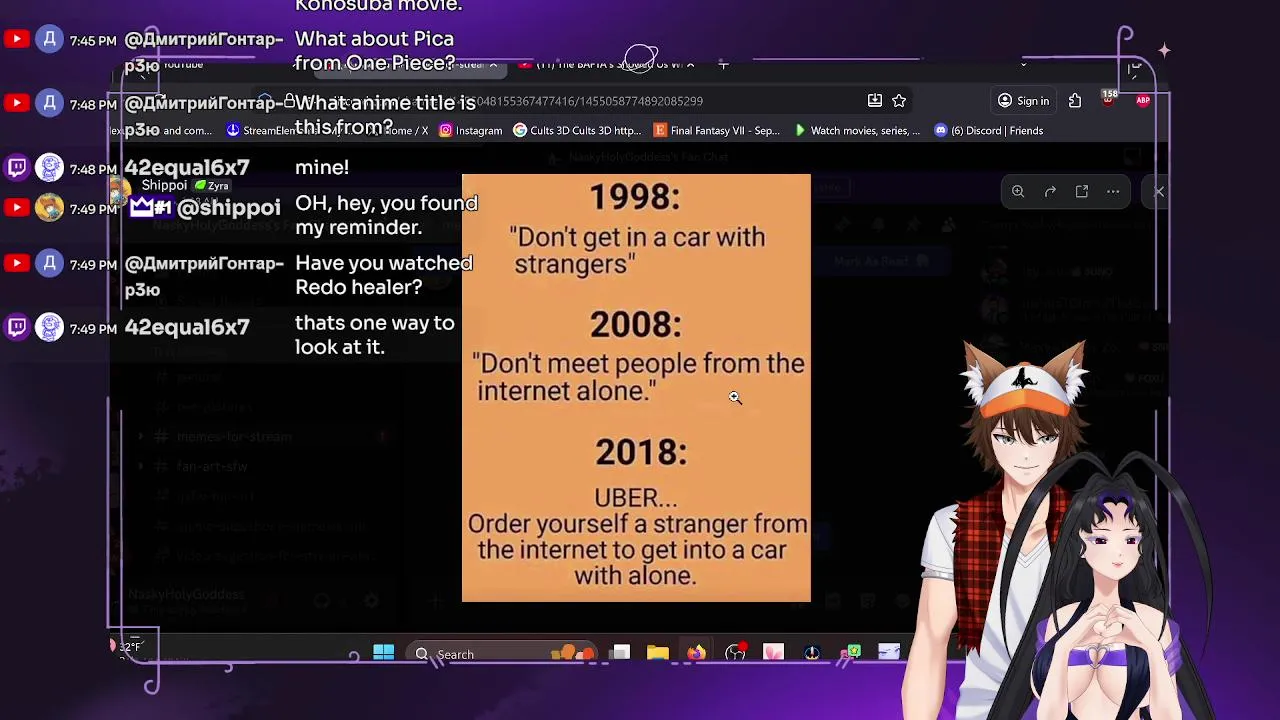
Task: Click the username @shippoi in chat
Action: (x=228, y=208)
